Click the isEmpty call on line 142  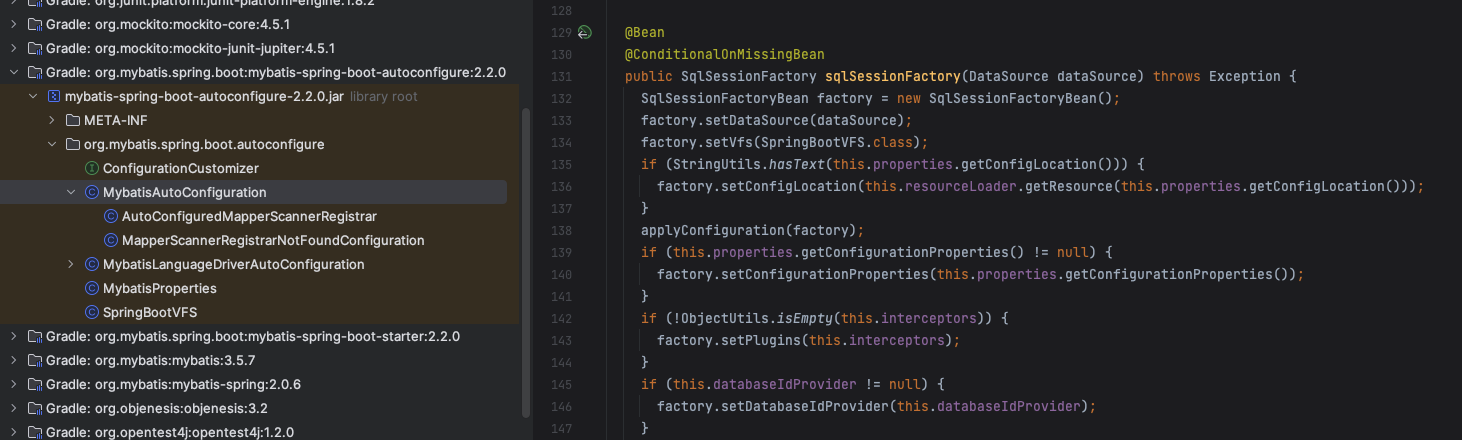805,318
